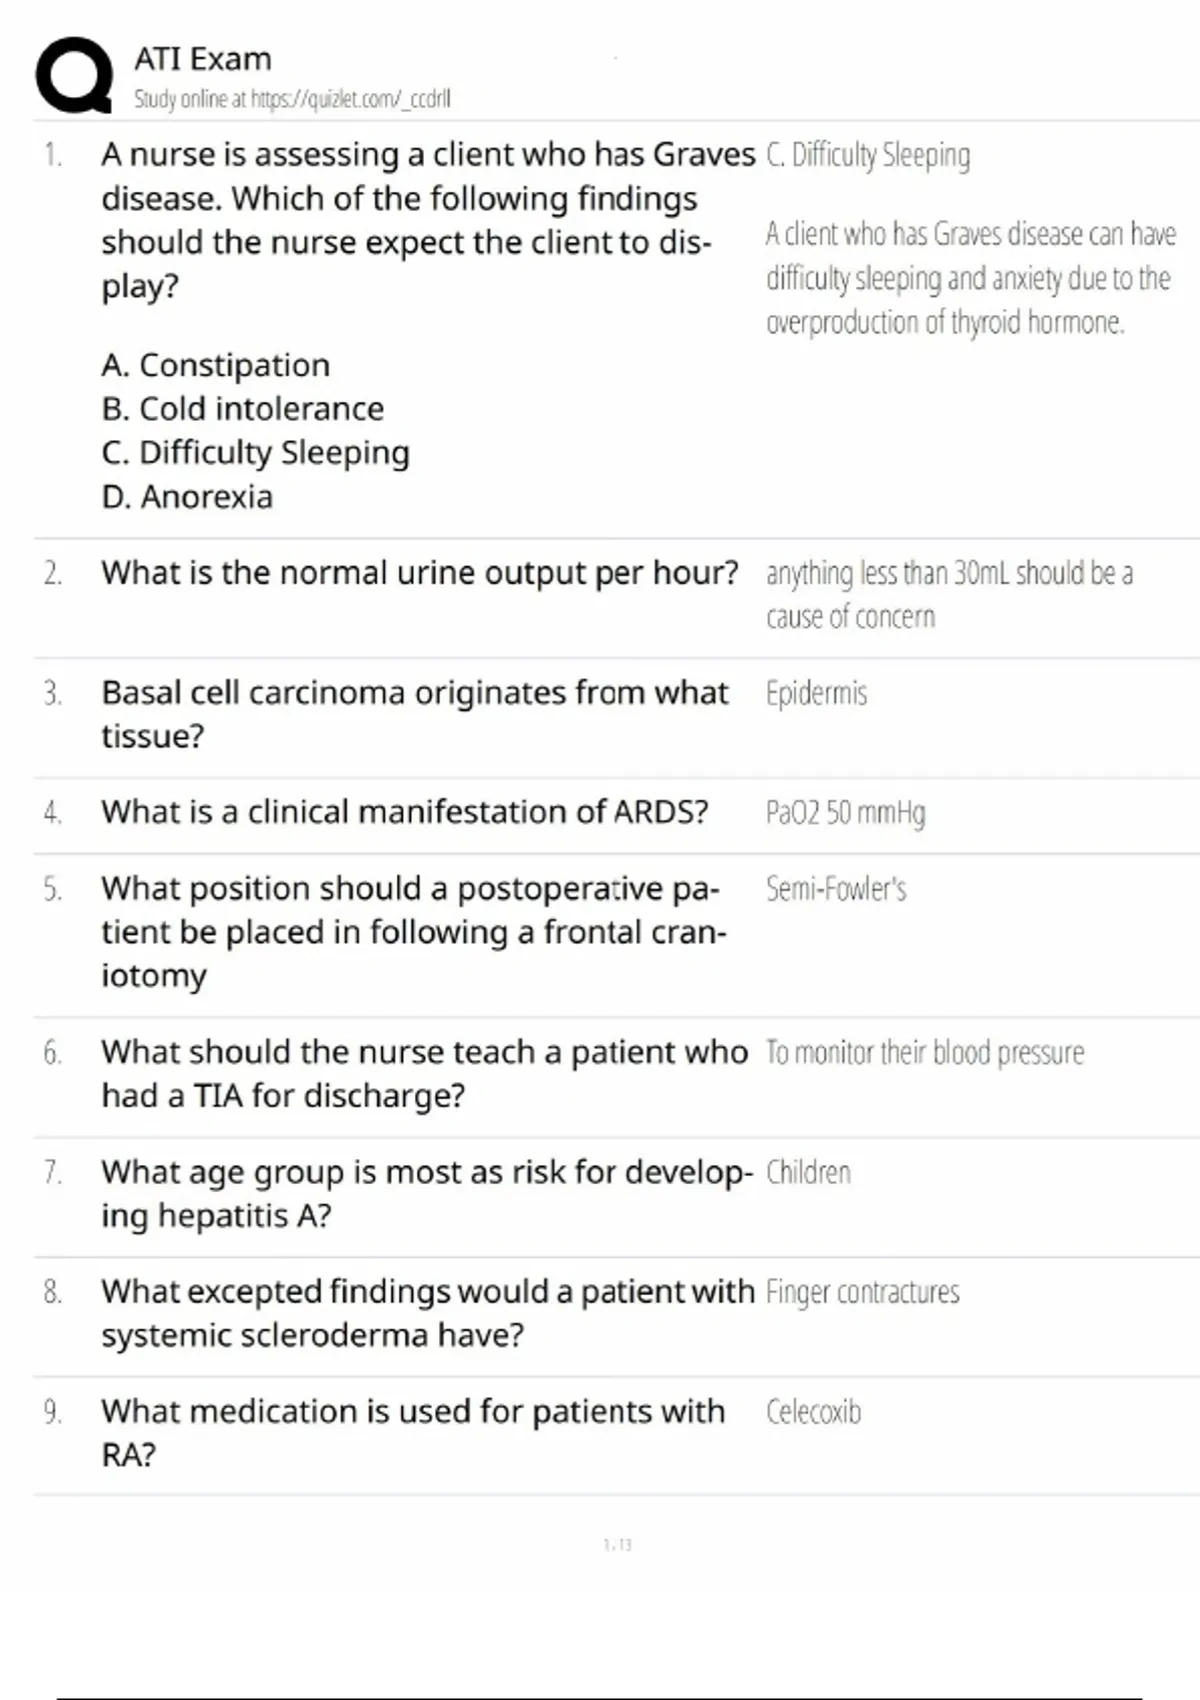
Task: Select answer option A. Constipation
Action: (x=215, y=365)
